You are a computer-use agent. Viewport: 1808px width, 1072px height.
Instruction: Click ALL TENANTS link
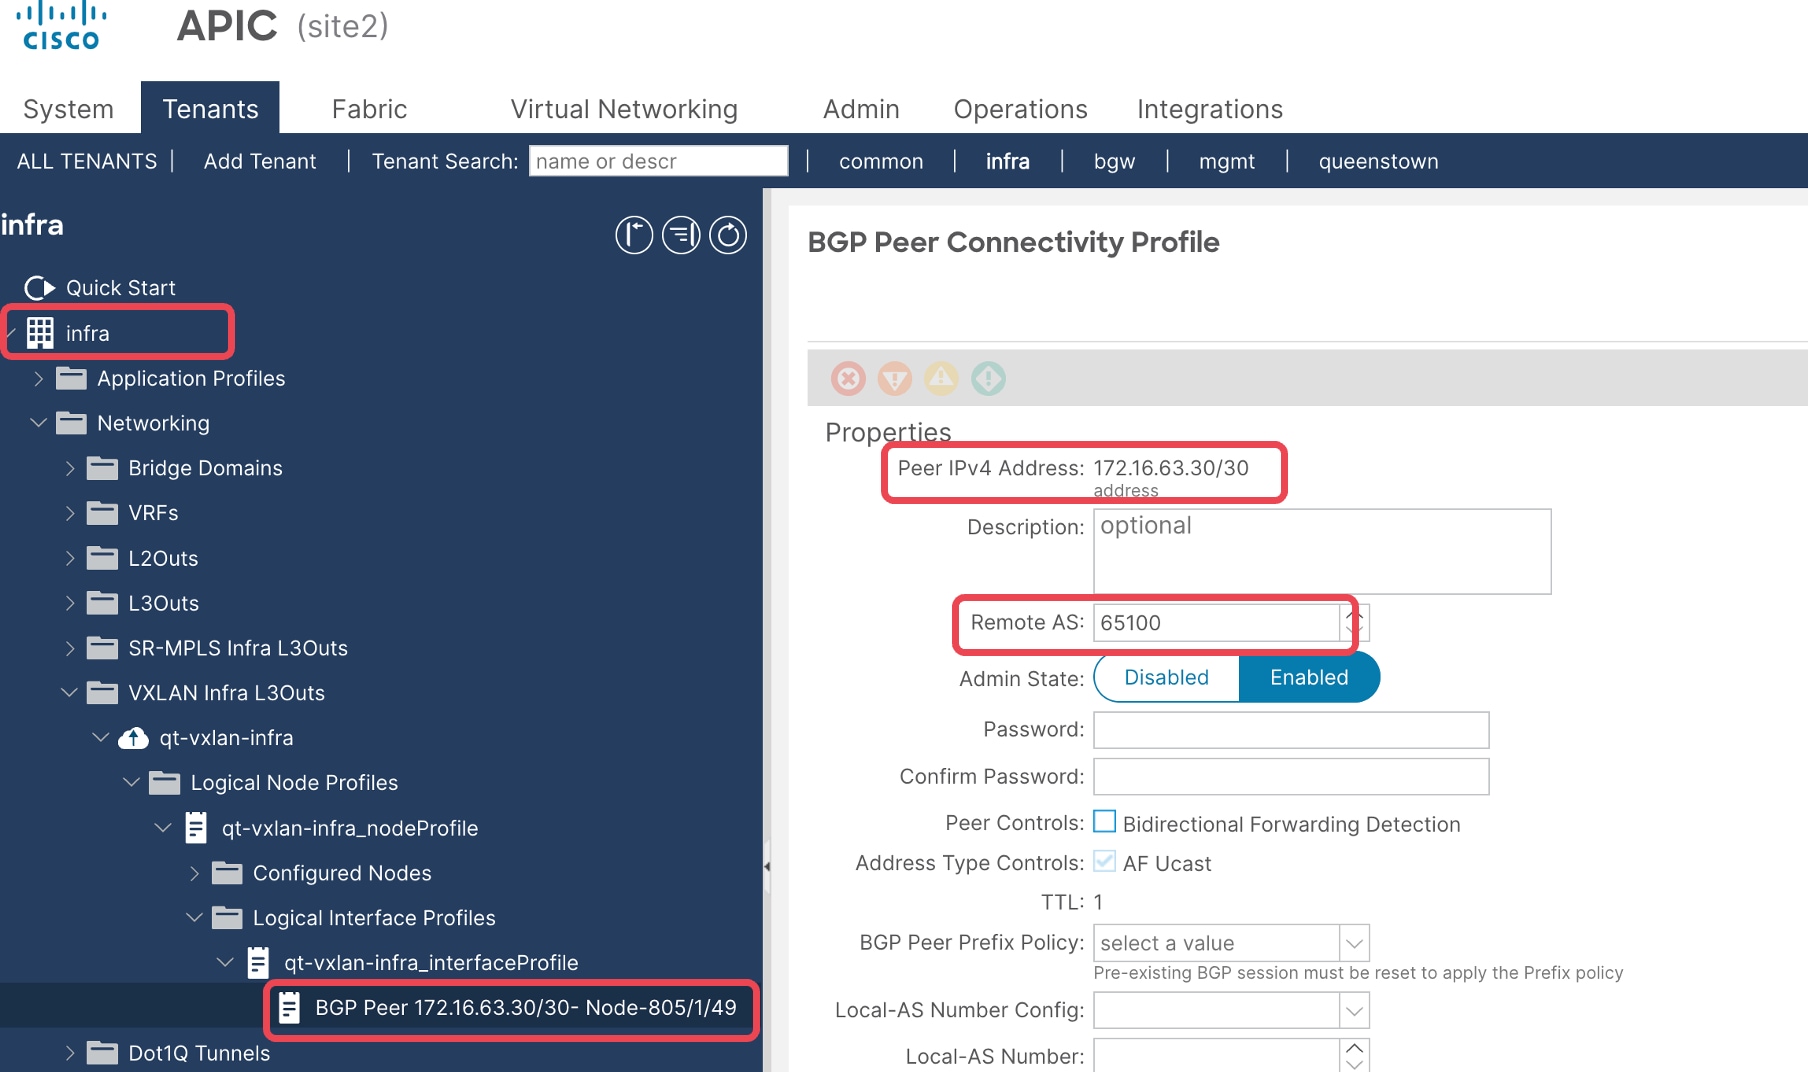[87, 161]
